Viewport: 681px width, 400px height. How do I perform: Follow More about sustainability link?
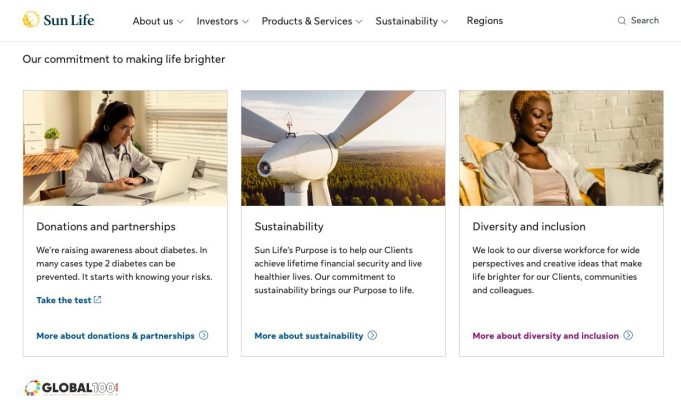pos(308,336)
